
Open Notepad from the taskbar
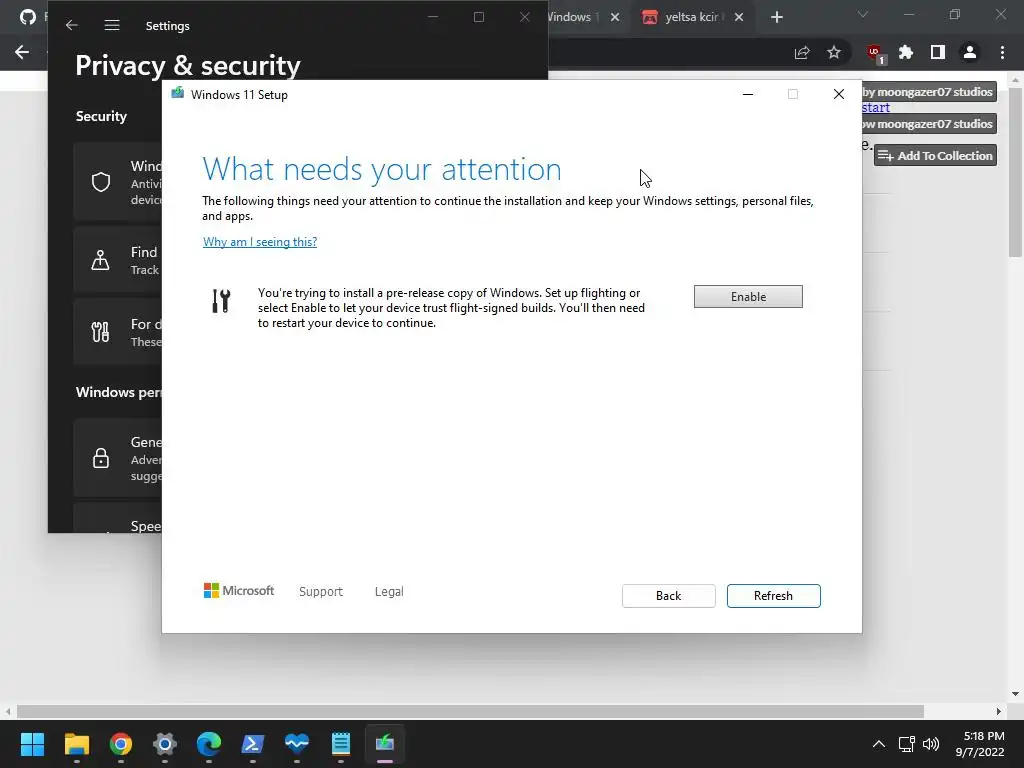(341, 744)
